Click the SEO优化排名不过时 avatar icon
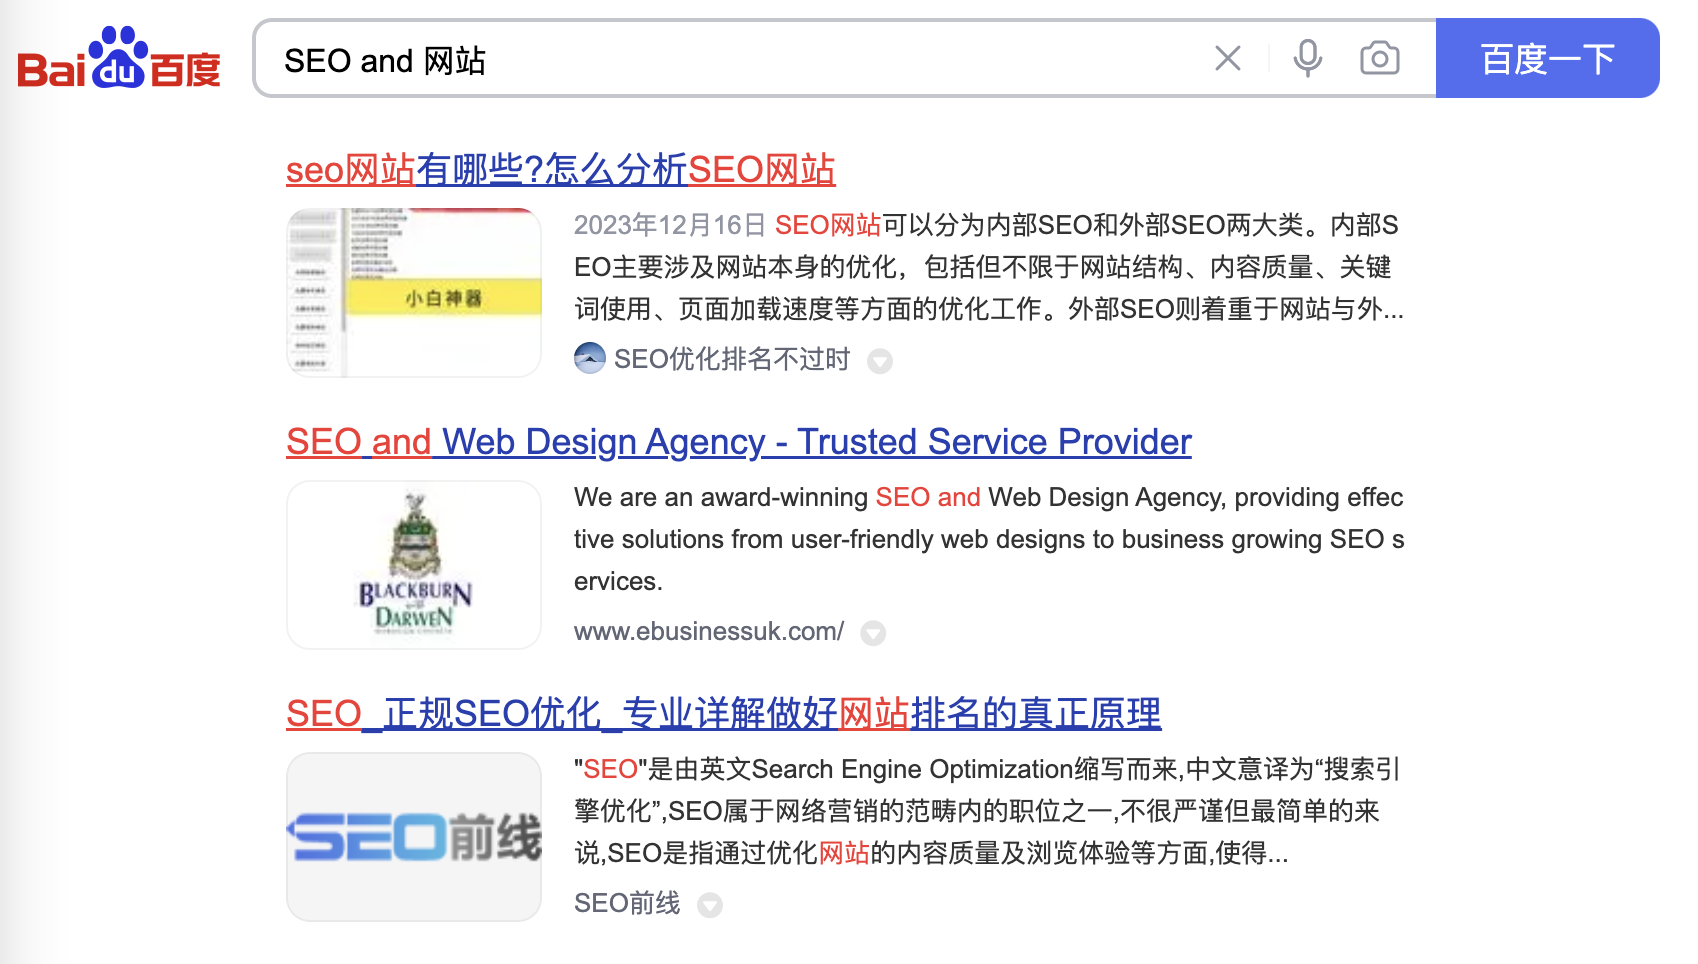The width and height of the screenshot is (1698, 964). point(590,358)
